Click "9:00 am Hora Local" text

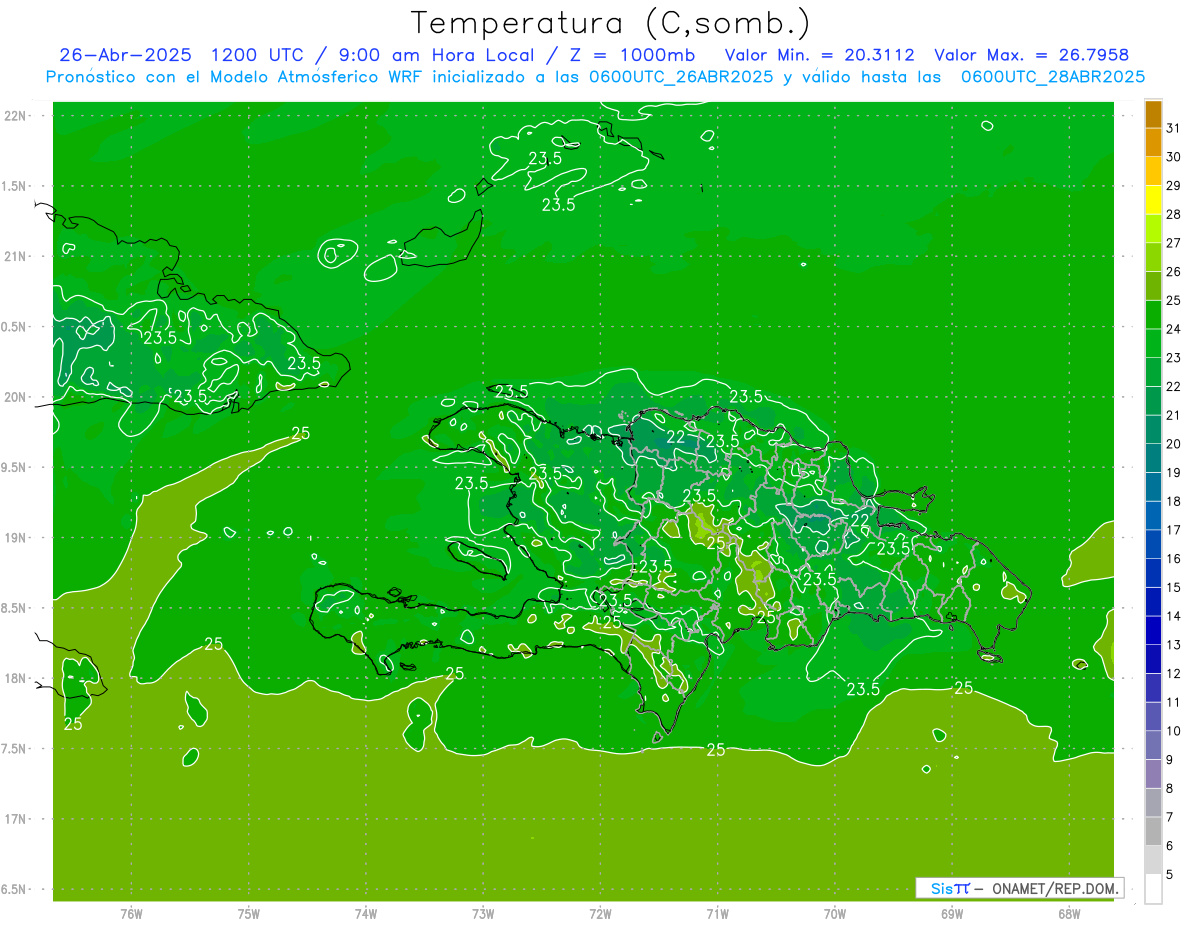coord(437,55)
